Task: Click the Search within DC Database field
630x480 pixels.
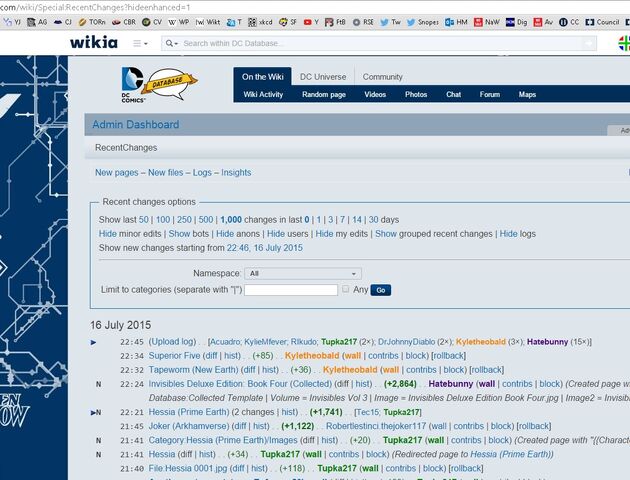Action: click(x=380, y=43)
